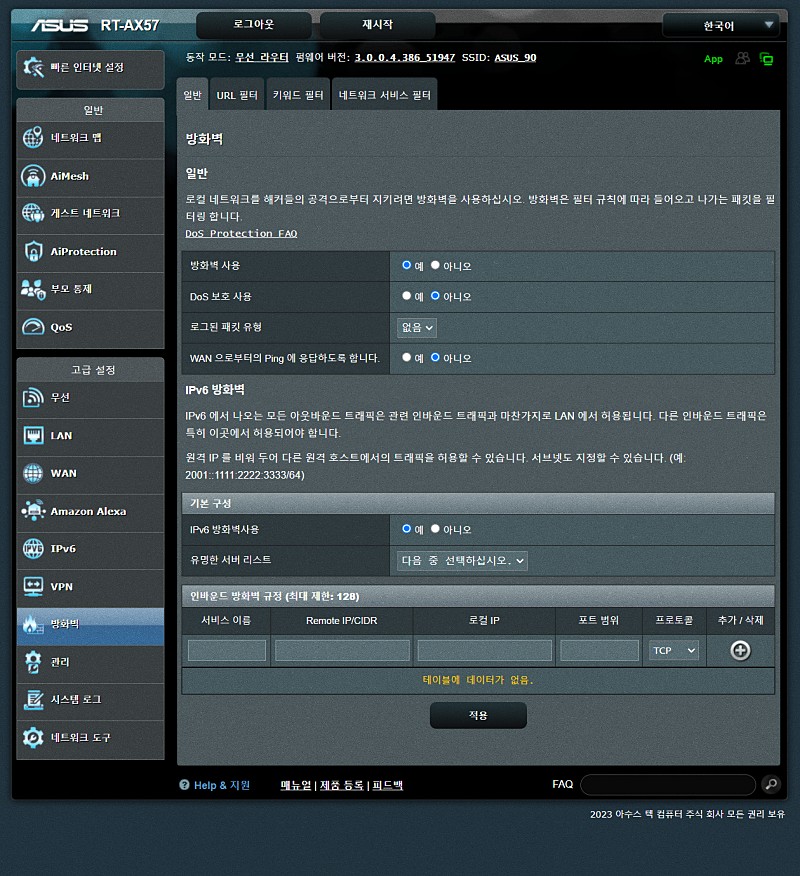This screenshot has width=800, height=876.
Task: Click the green network status icon
Action: pyautogui.click(x=766, y=59)
